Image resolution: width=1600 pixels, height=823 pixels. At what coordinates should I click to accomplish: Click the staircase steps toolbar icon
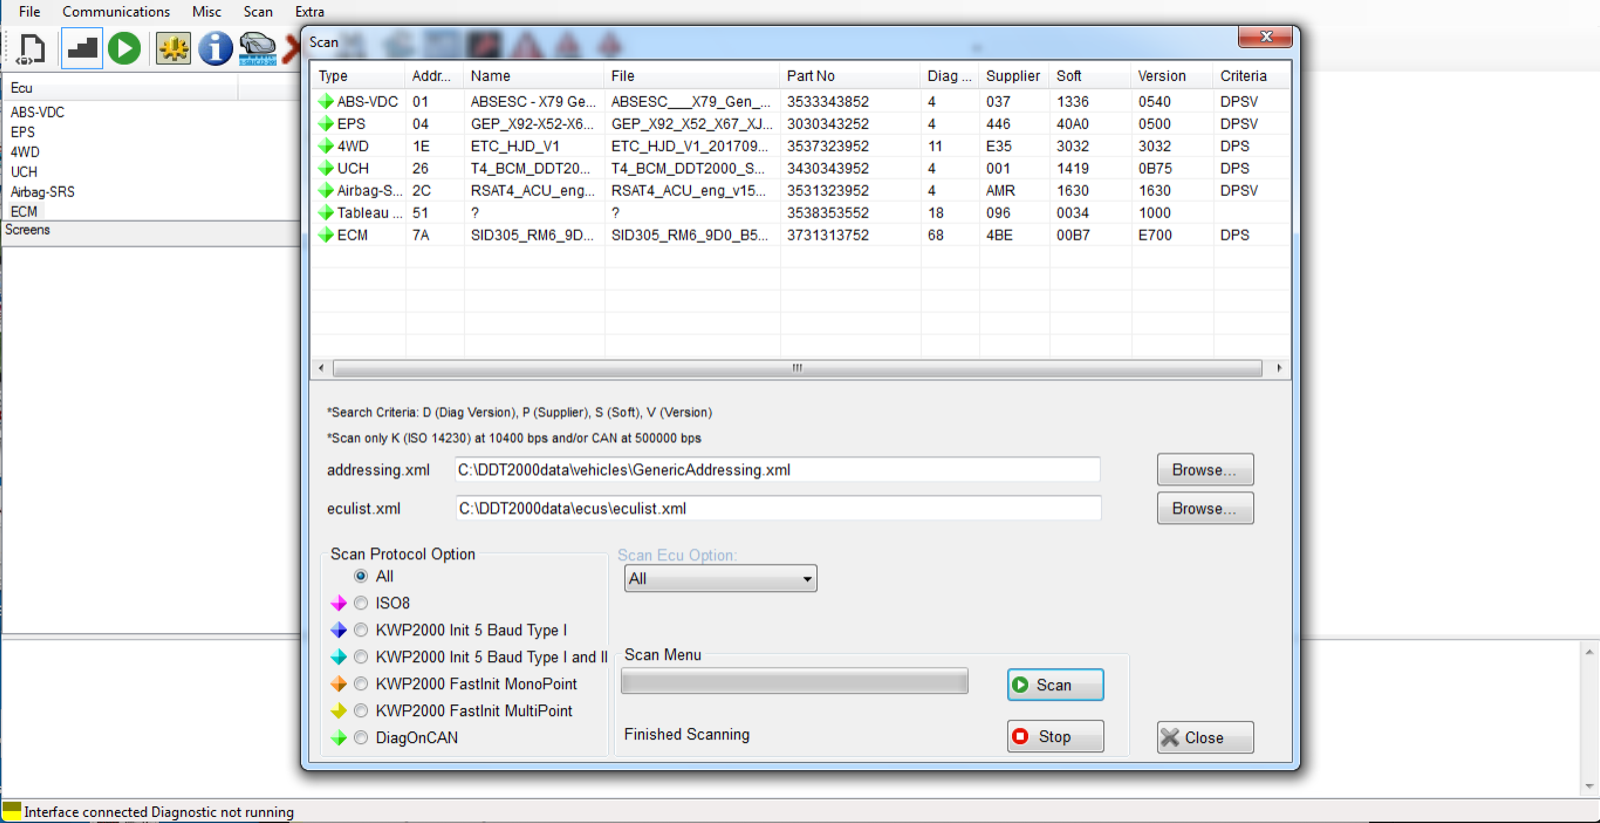pos(82,48)
